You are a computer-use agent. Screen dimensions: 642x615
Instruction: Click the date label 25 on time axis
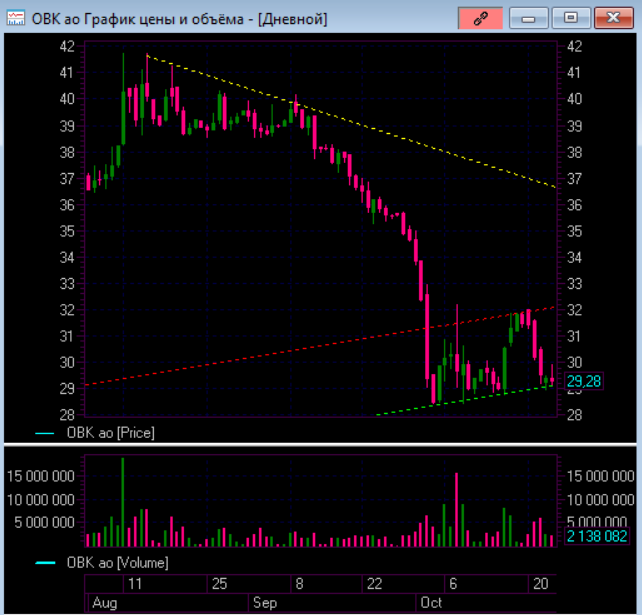pos(219,583)
